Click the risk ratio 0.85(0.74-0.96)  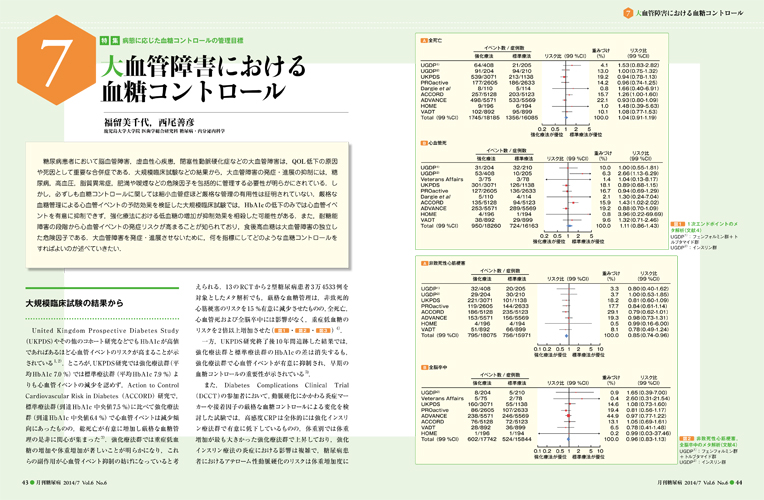[x=648, y=335]
